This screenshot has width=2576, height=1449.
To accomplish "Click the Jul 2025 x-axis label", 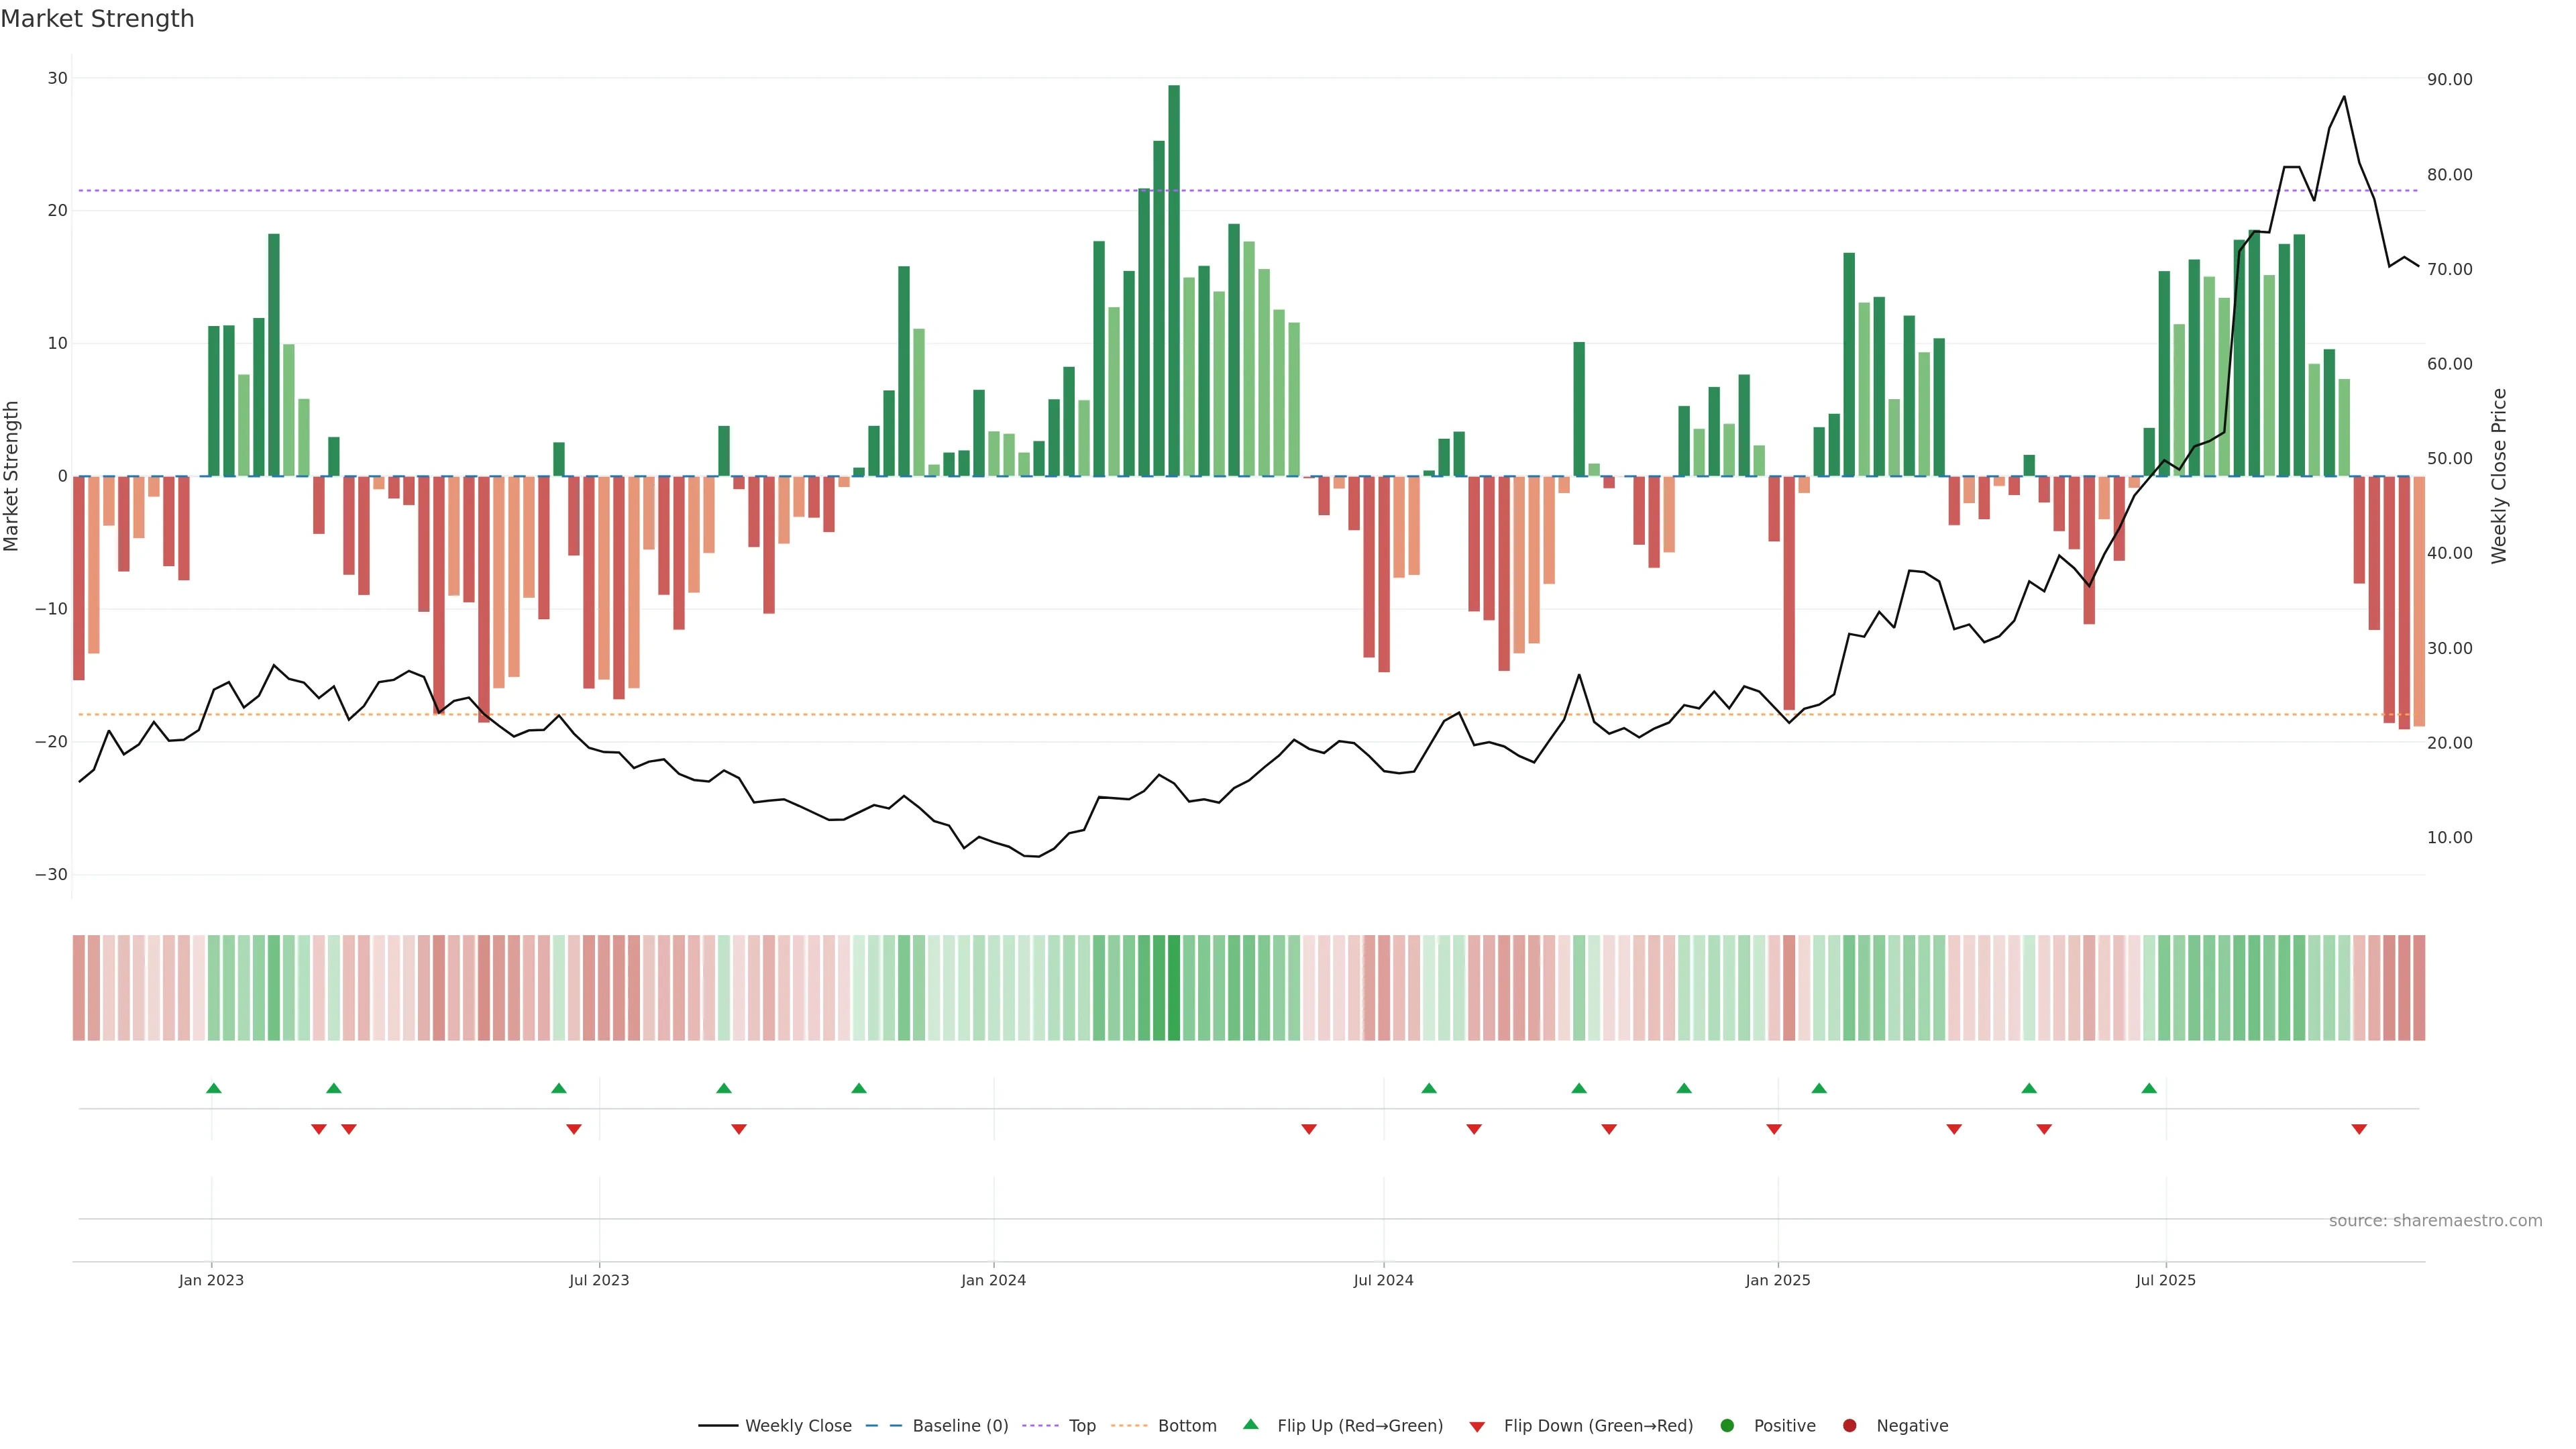I will click(2165, 1280).
